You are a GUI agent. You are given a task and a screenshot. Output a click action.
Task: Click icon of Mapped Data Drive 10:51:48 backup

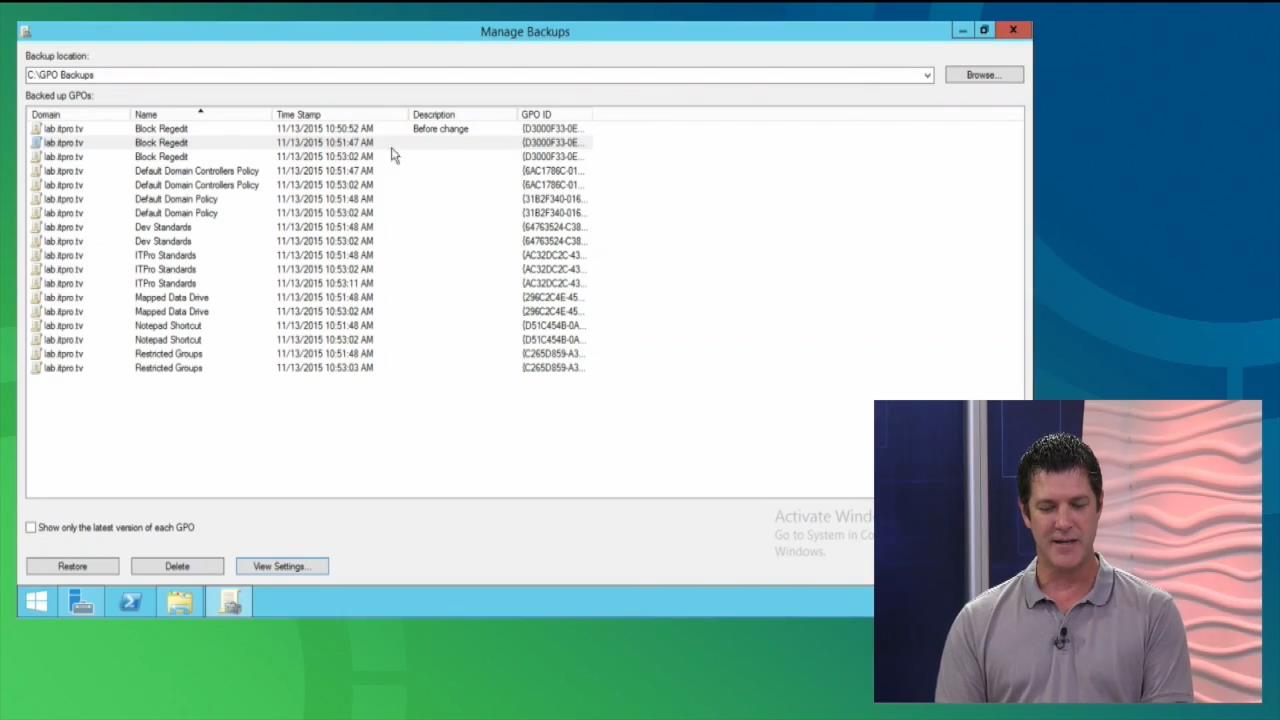[36, 297]
